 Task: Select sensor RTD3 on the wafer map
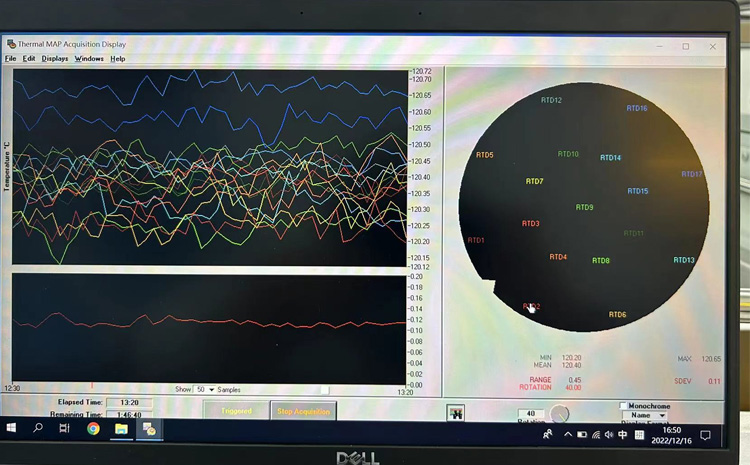[x=530, y=223]
